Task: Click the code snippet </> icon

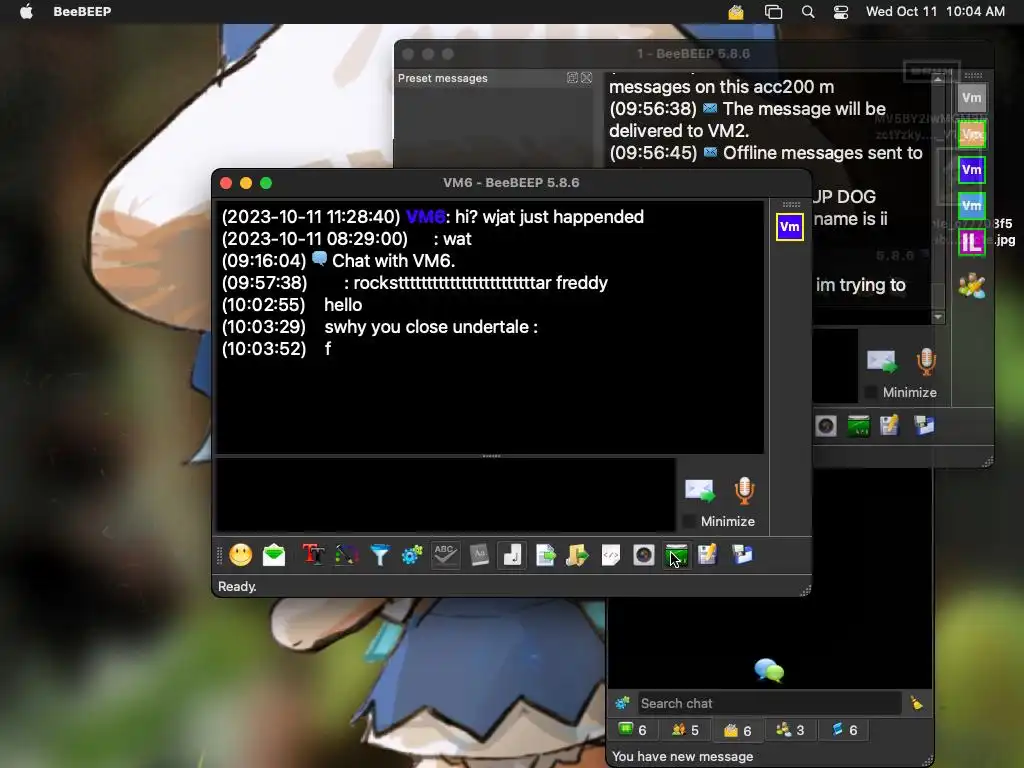Action: [611, 555]
